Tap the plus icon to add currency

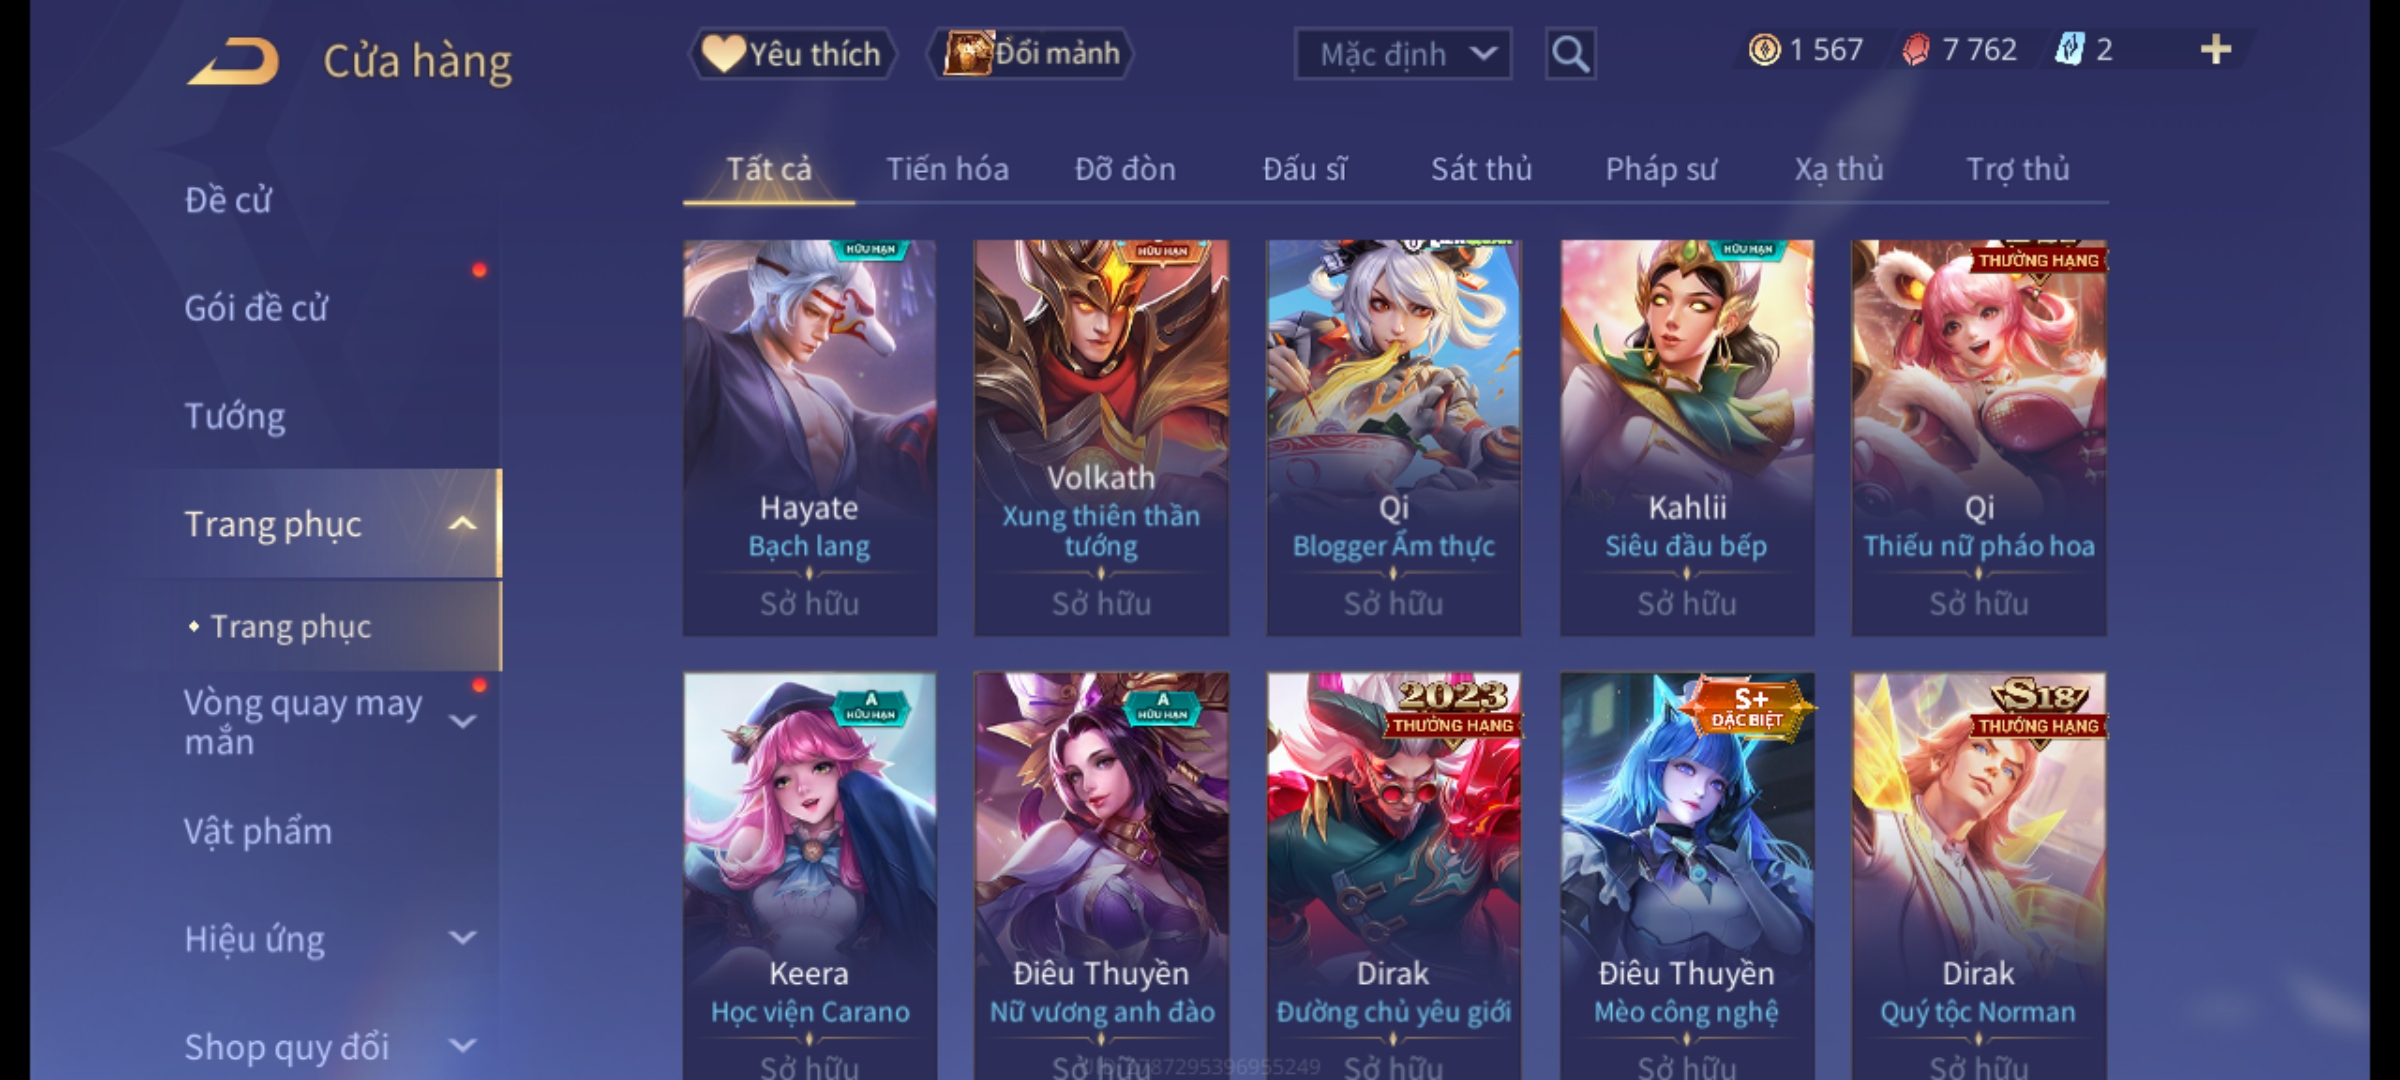(x=2216, y=50)
